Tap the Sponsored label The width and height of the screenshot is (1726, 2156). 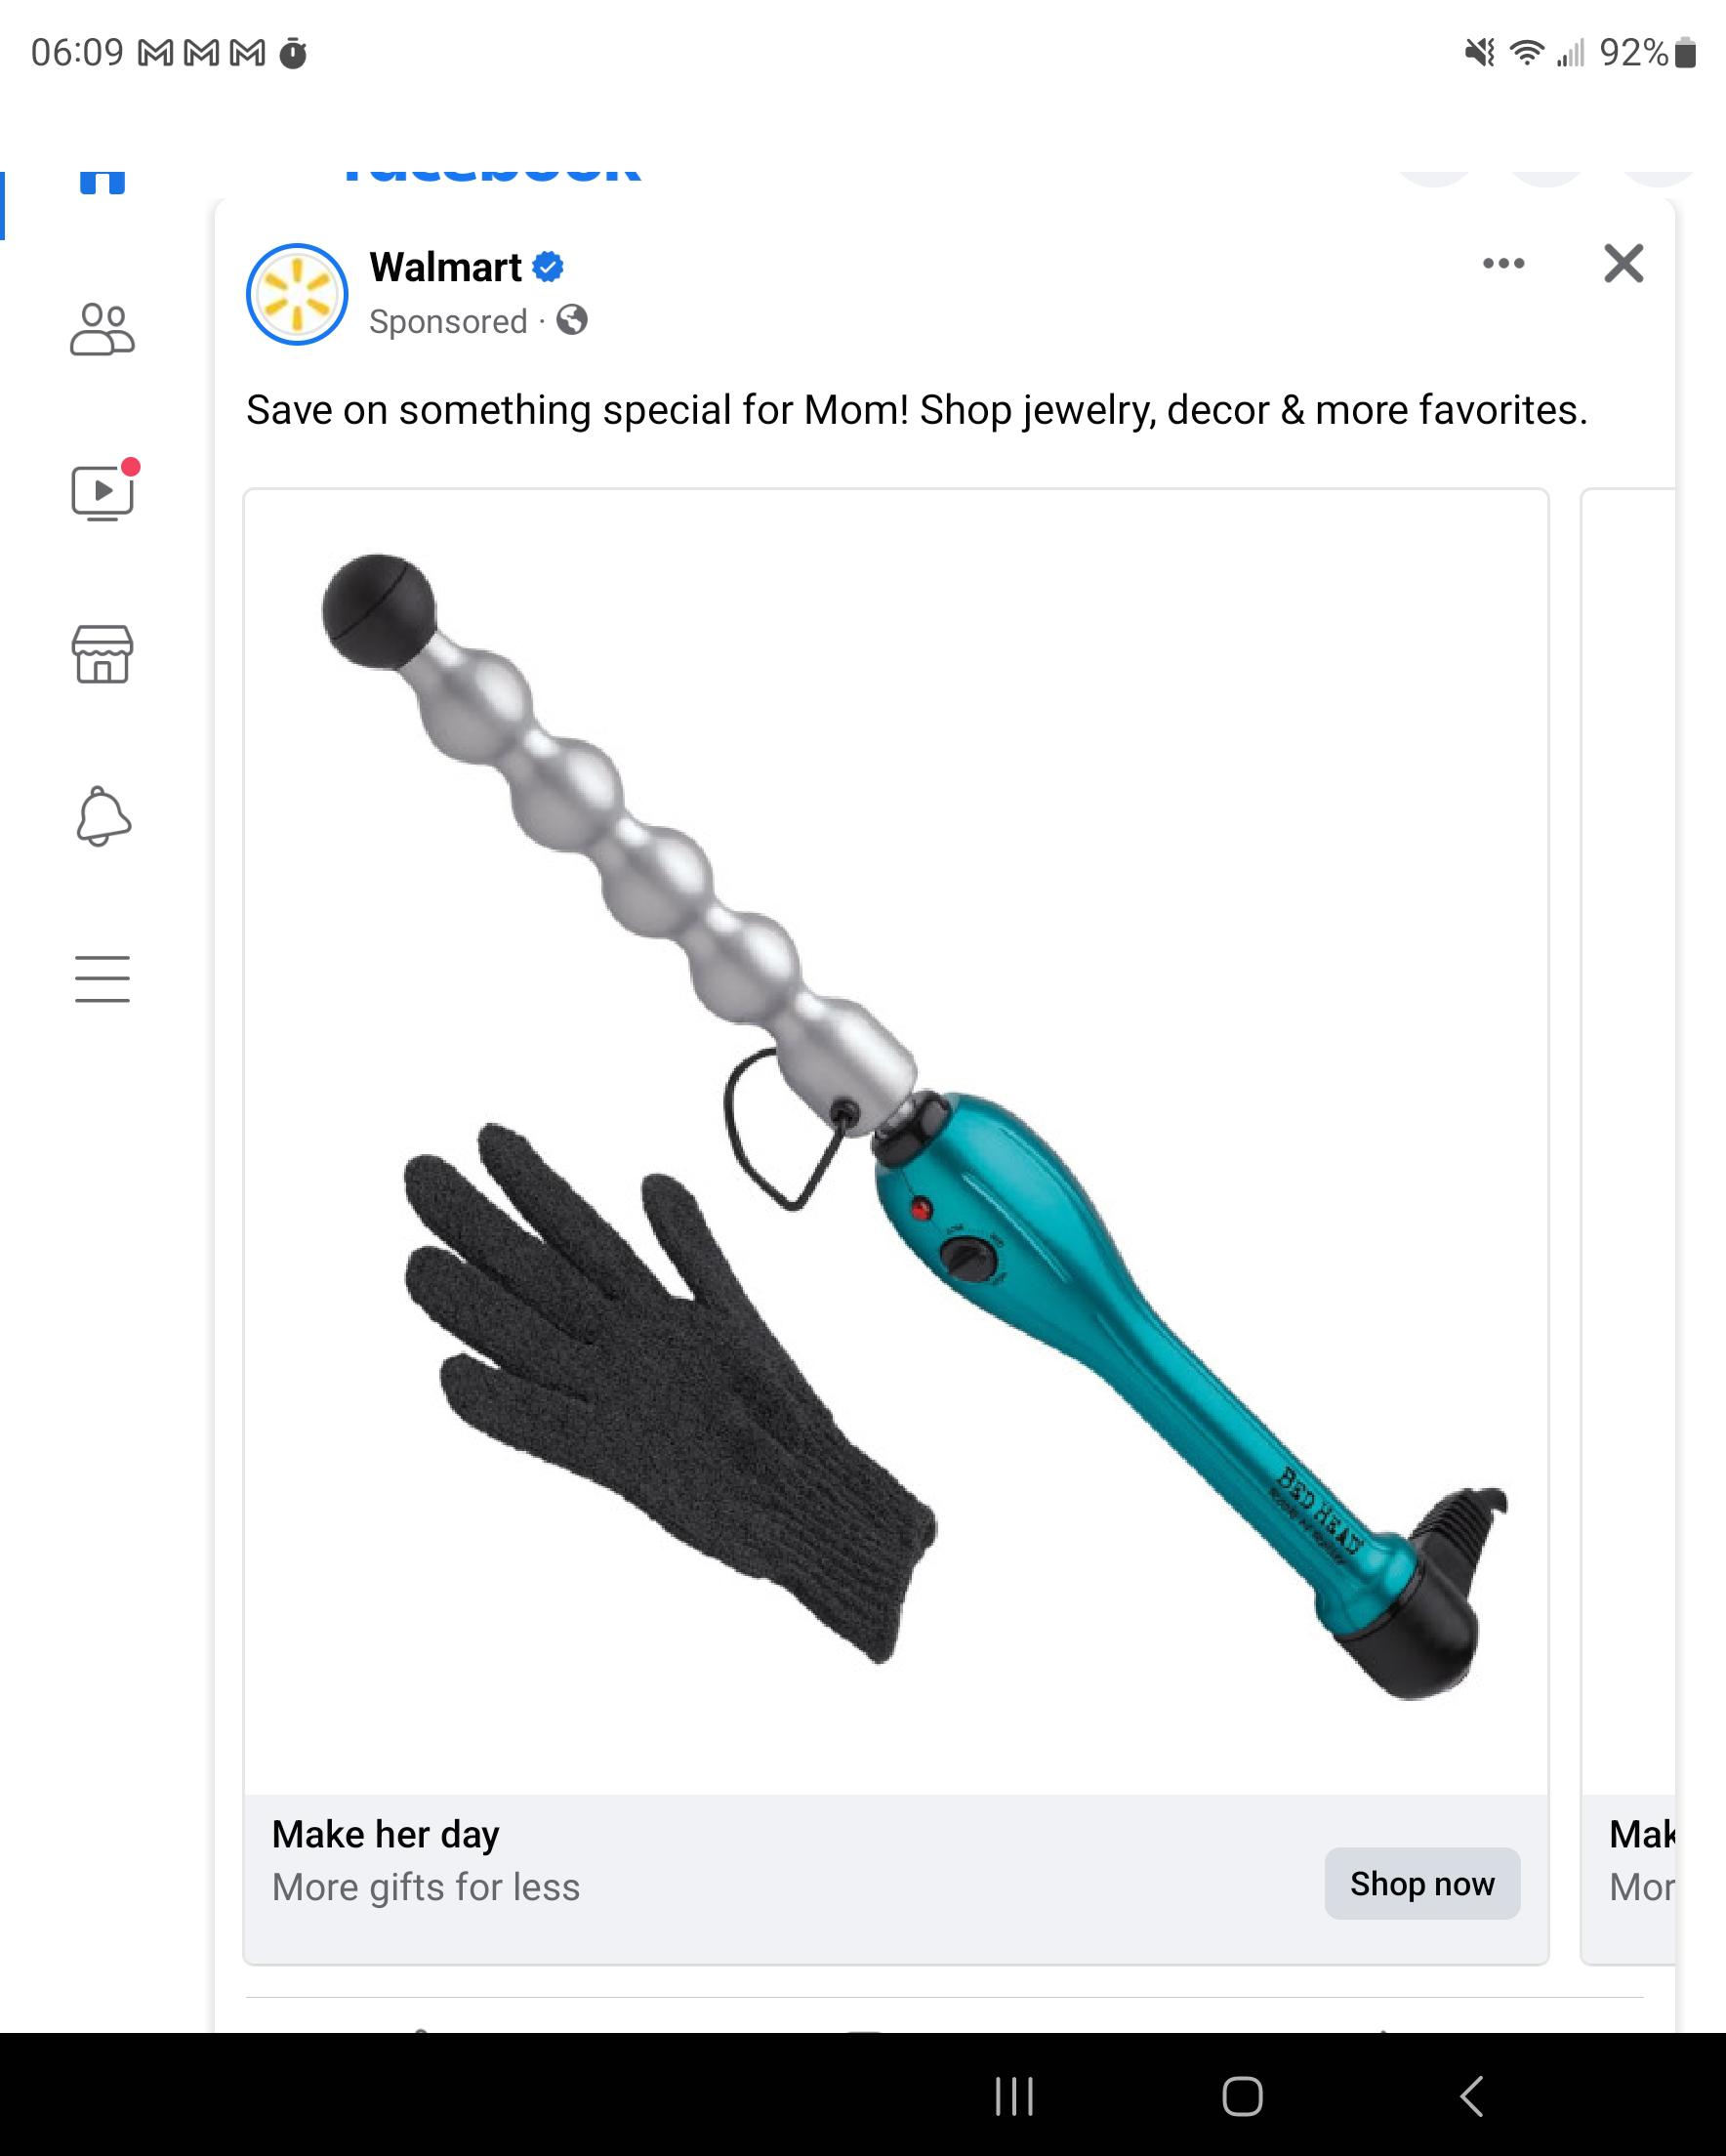click(x=448, y=321)
